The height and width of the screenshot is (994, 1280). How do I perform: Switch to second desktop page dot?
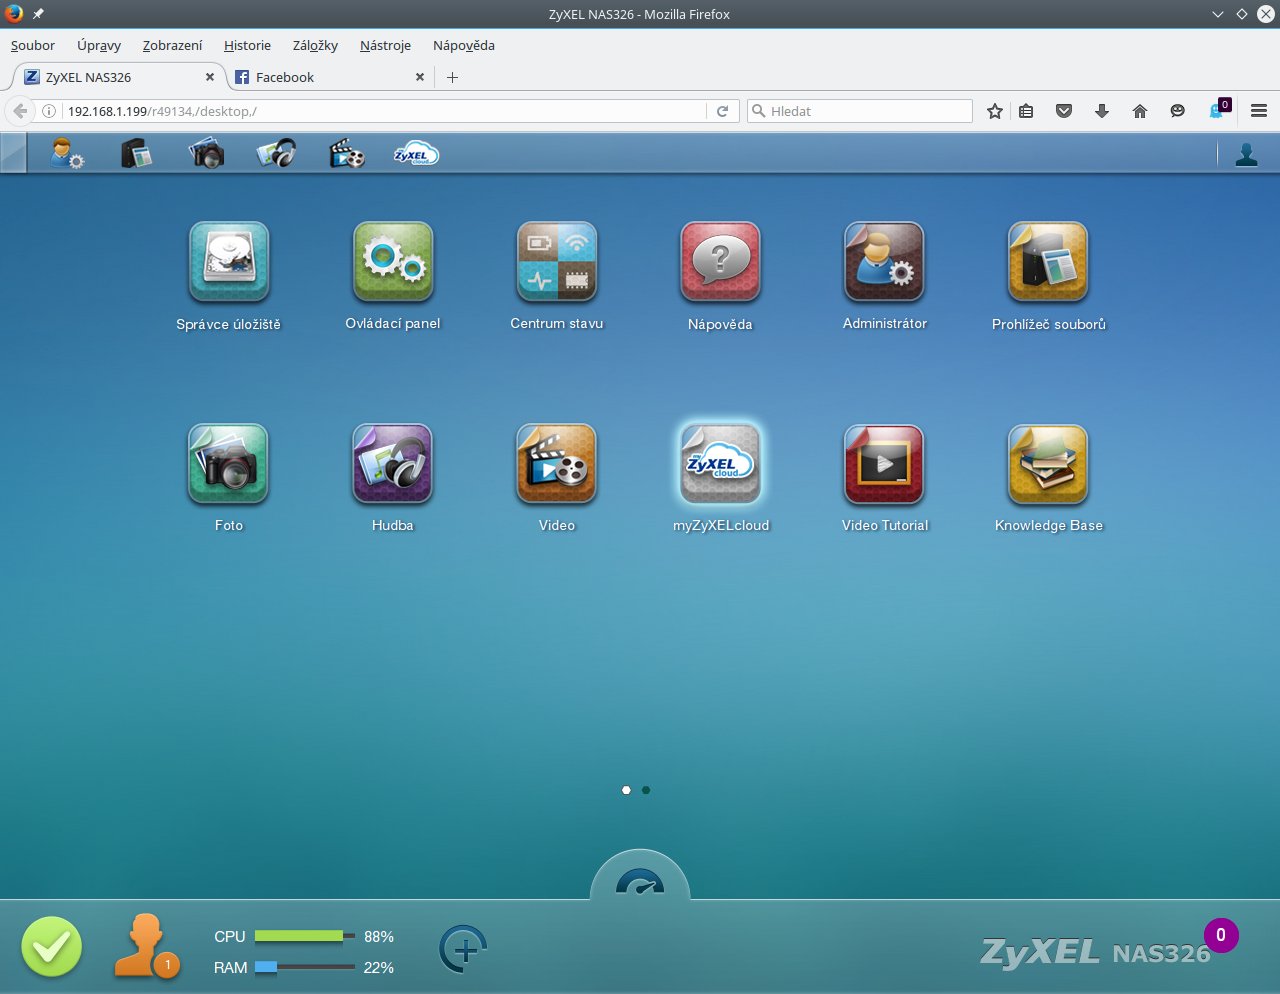(646, 790)
